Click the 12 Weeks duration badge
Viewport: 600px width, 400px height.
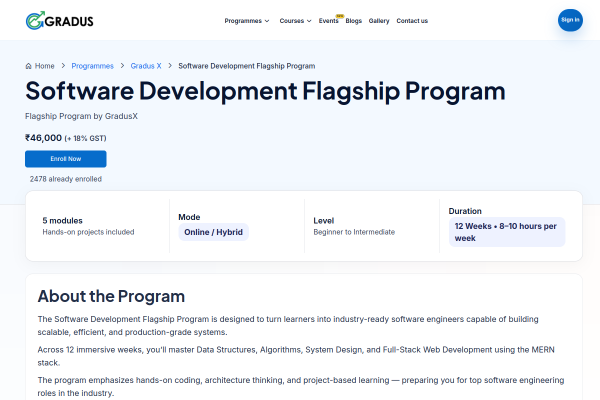tap(506, 232)
